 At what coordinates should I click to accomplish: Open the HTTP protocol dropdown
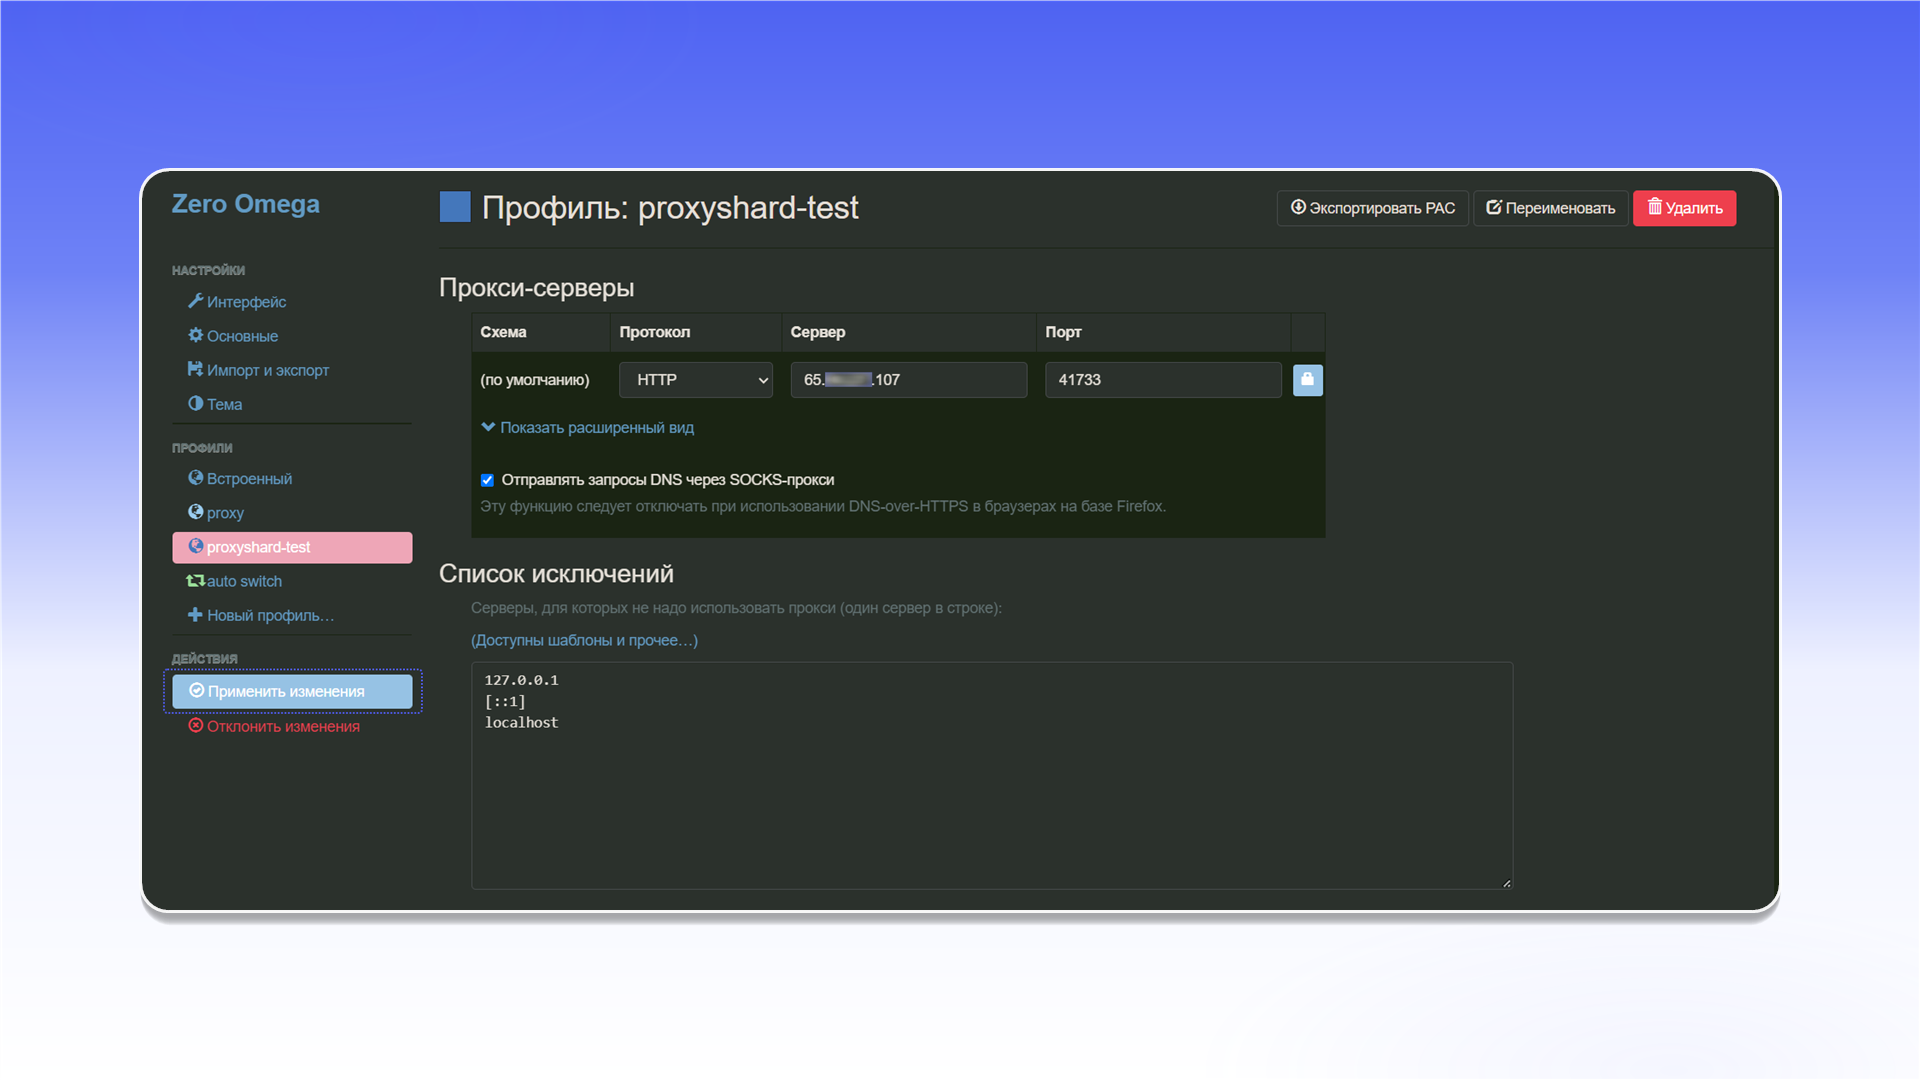coord(696,380)
